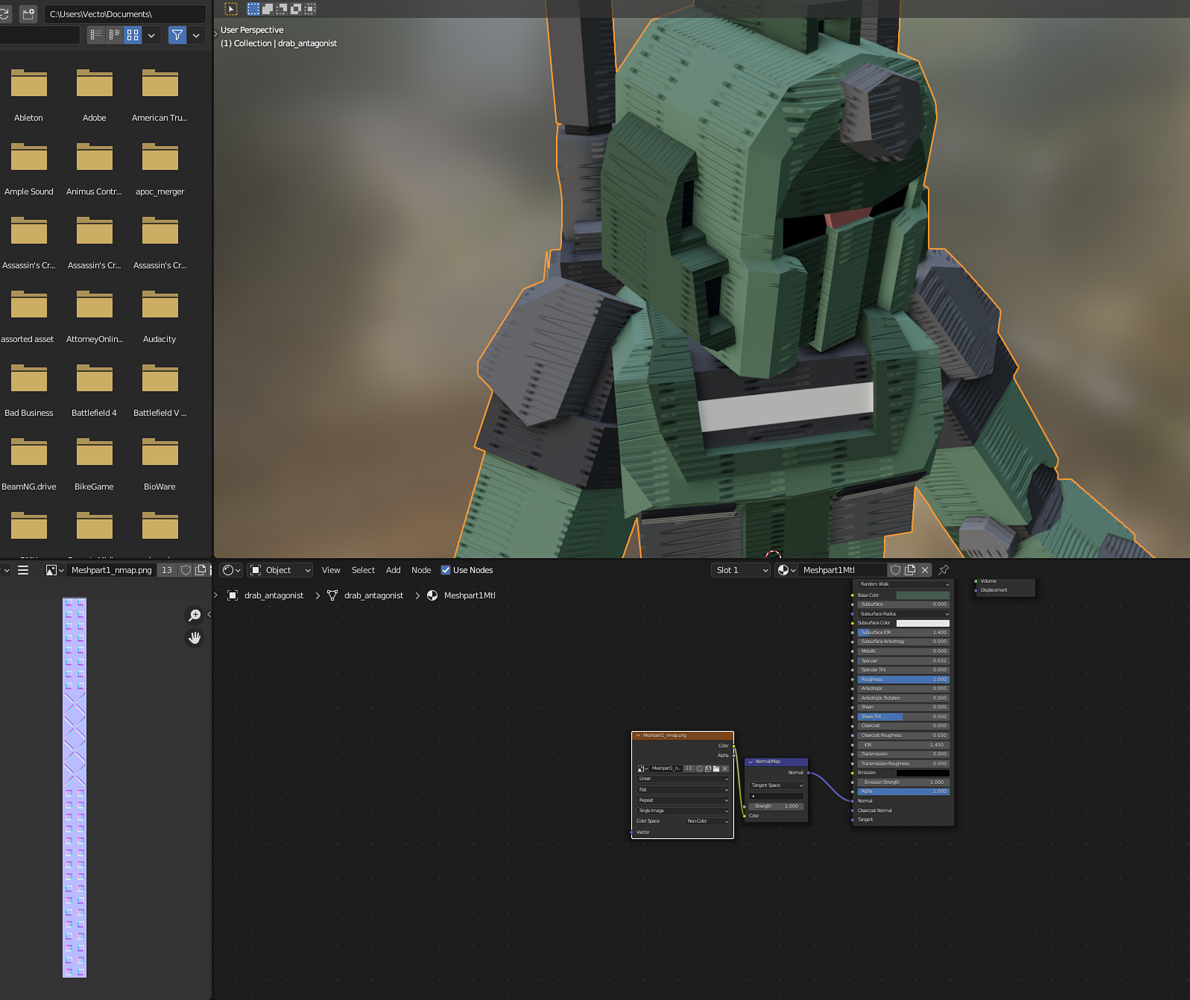Collapse the Meshpart1_nmap.png node header
The image size is (1190, 1000).
tap(638, 735)
